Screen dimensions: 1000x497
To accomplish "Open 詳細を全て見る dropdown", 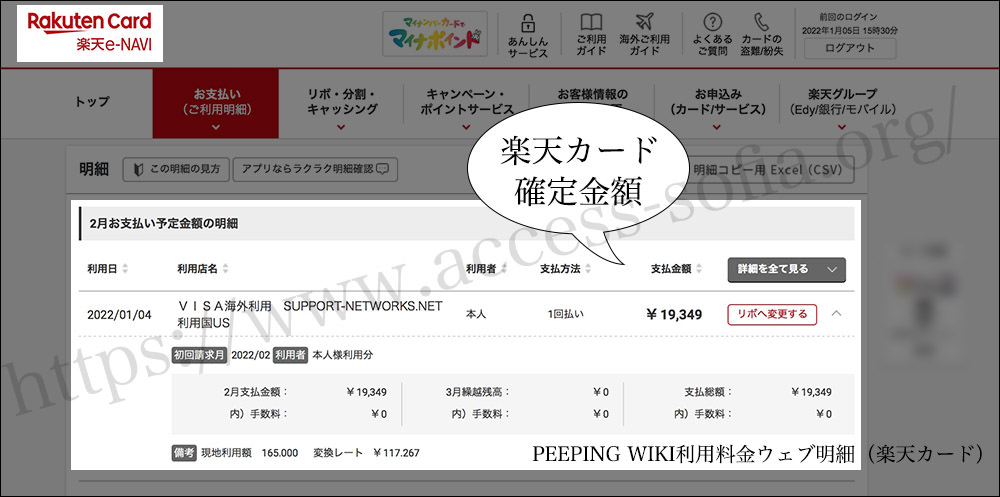I will 786,269.
